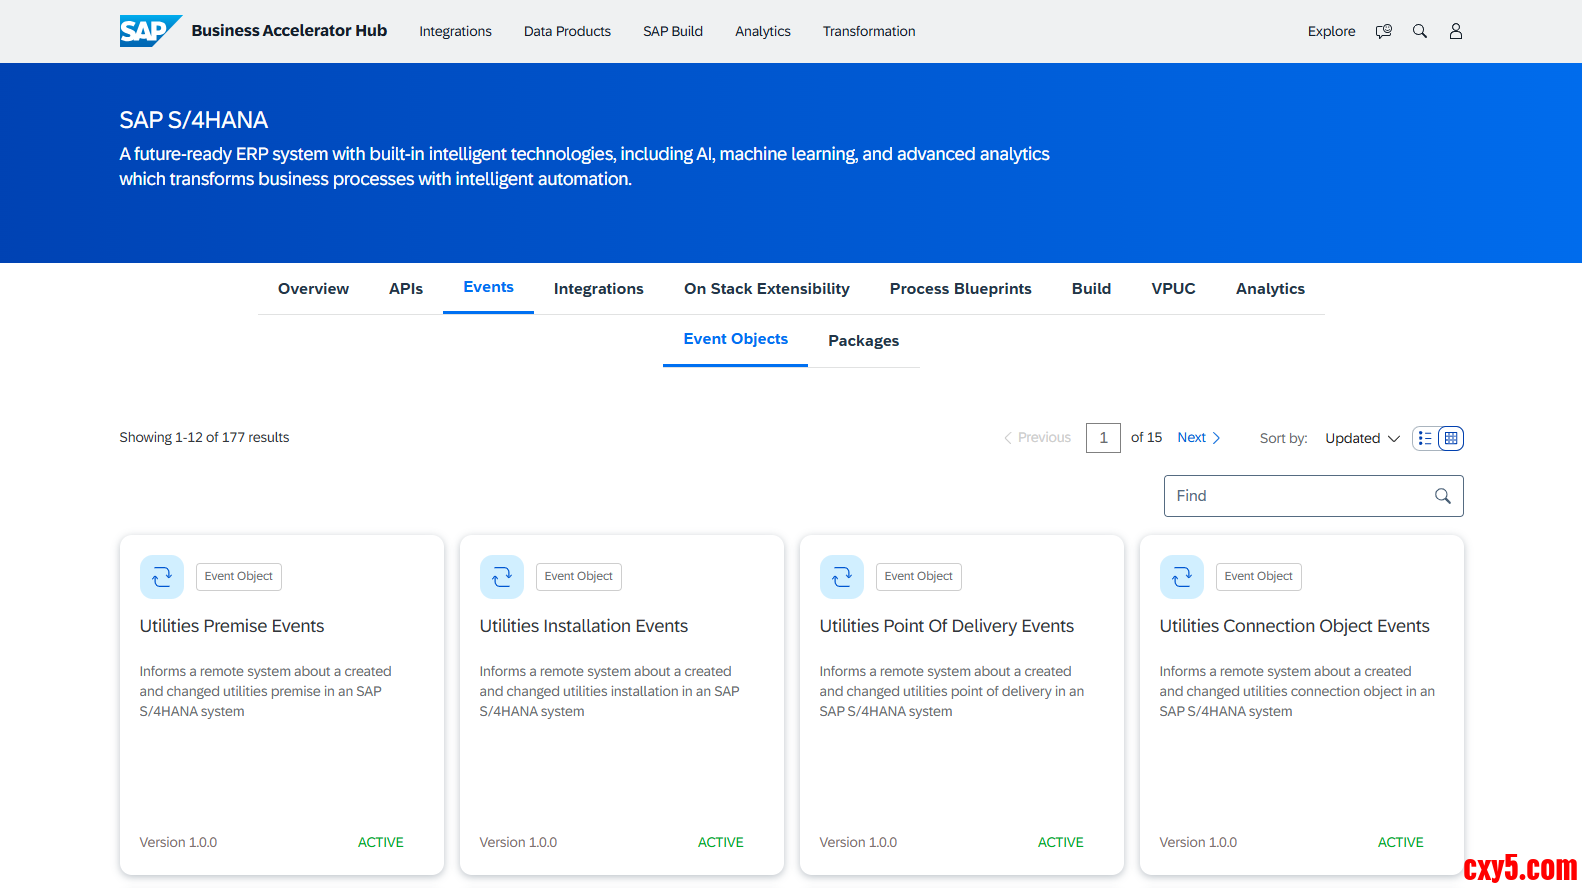
Task: Click the SAP logo in header
Action: point(149,31)
